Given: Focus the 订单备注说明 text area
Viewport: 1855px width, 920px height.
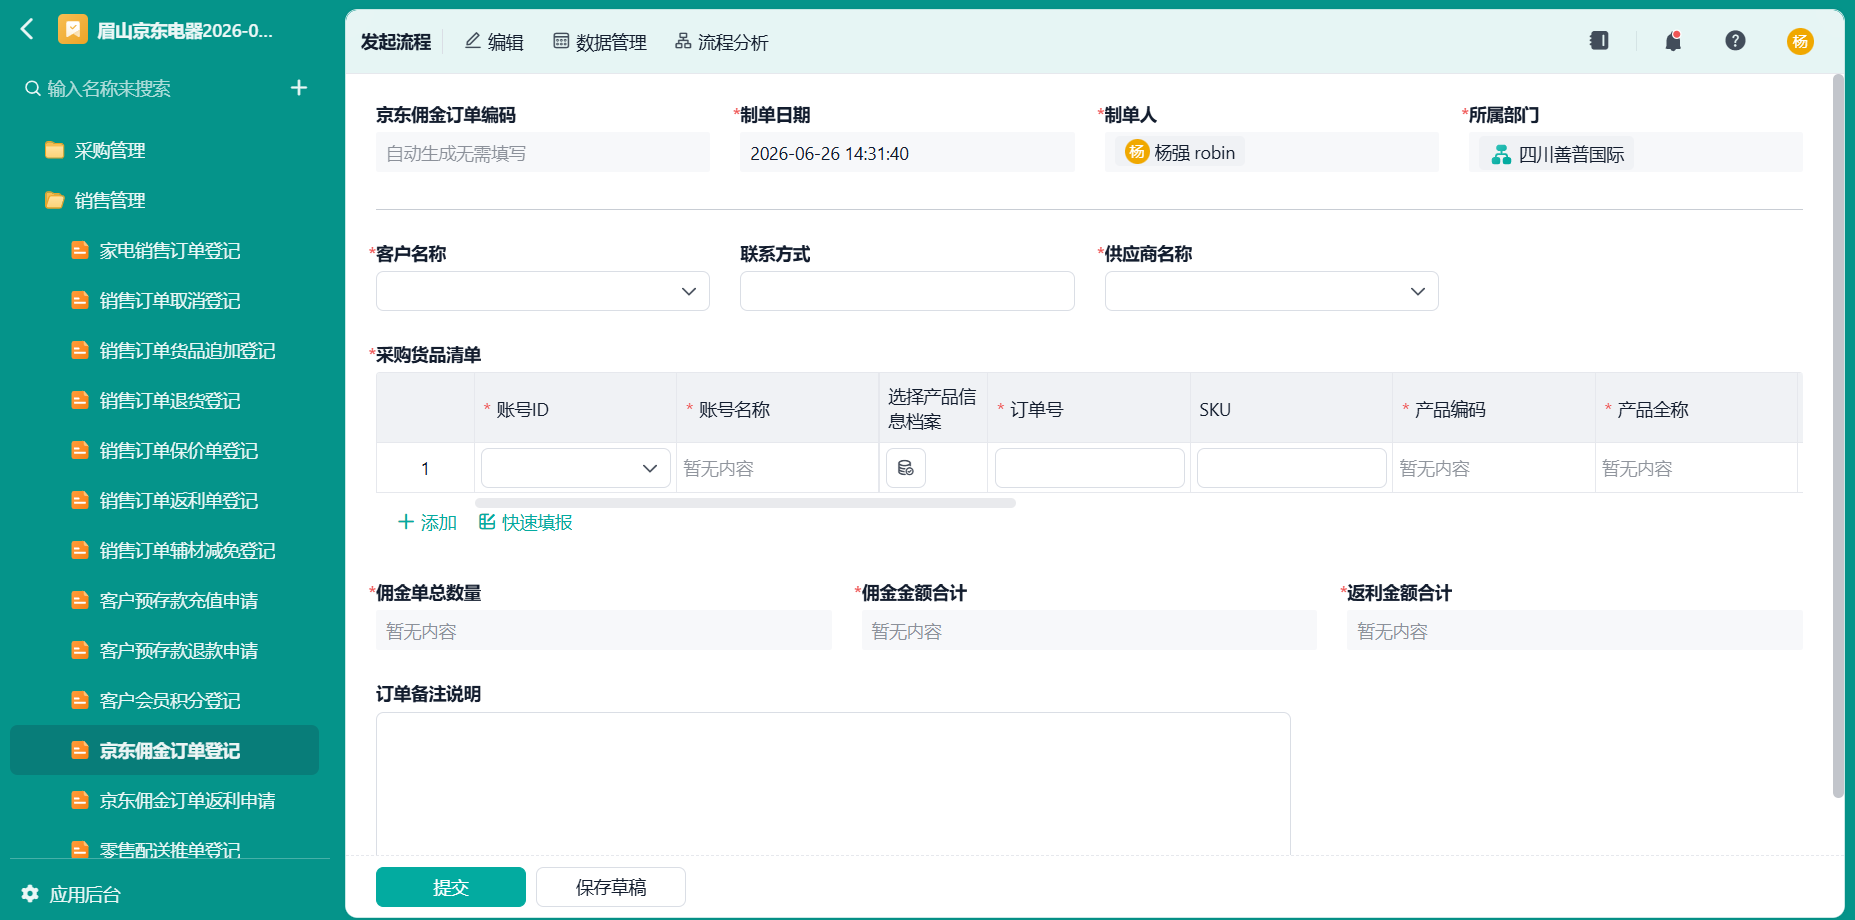Looking at the screenshot, I should coord(833,783).
